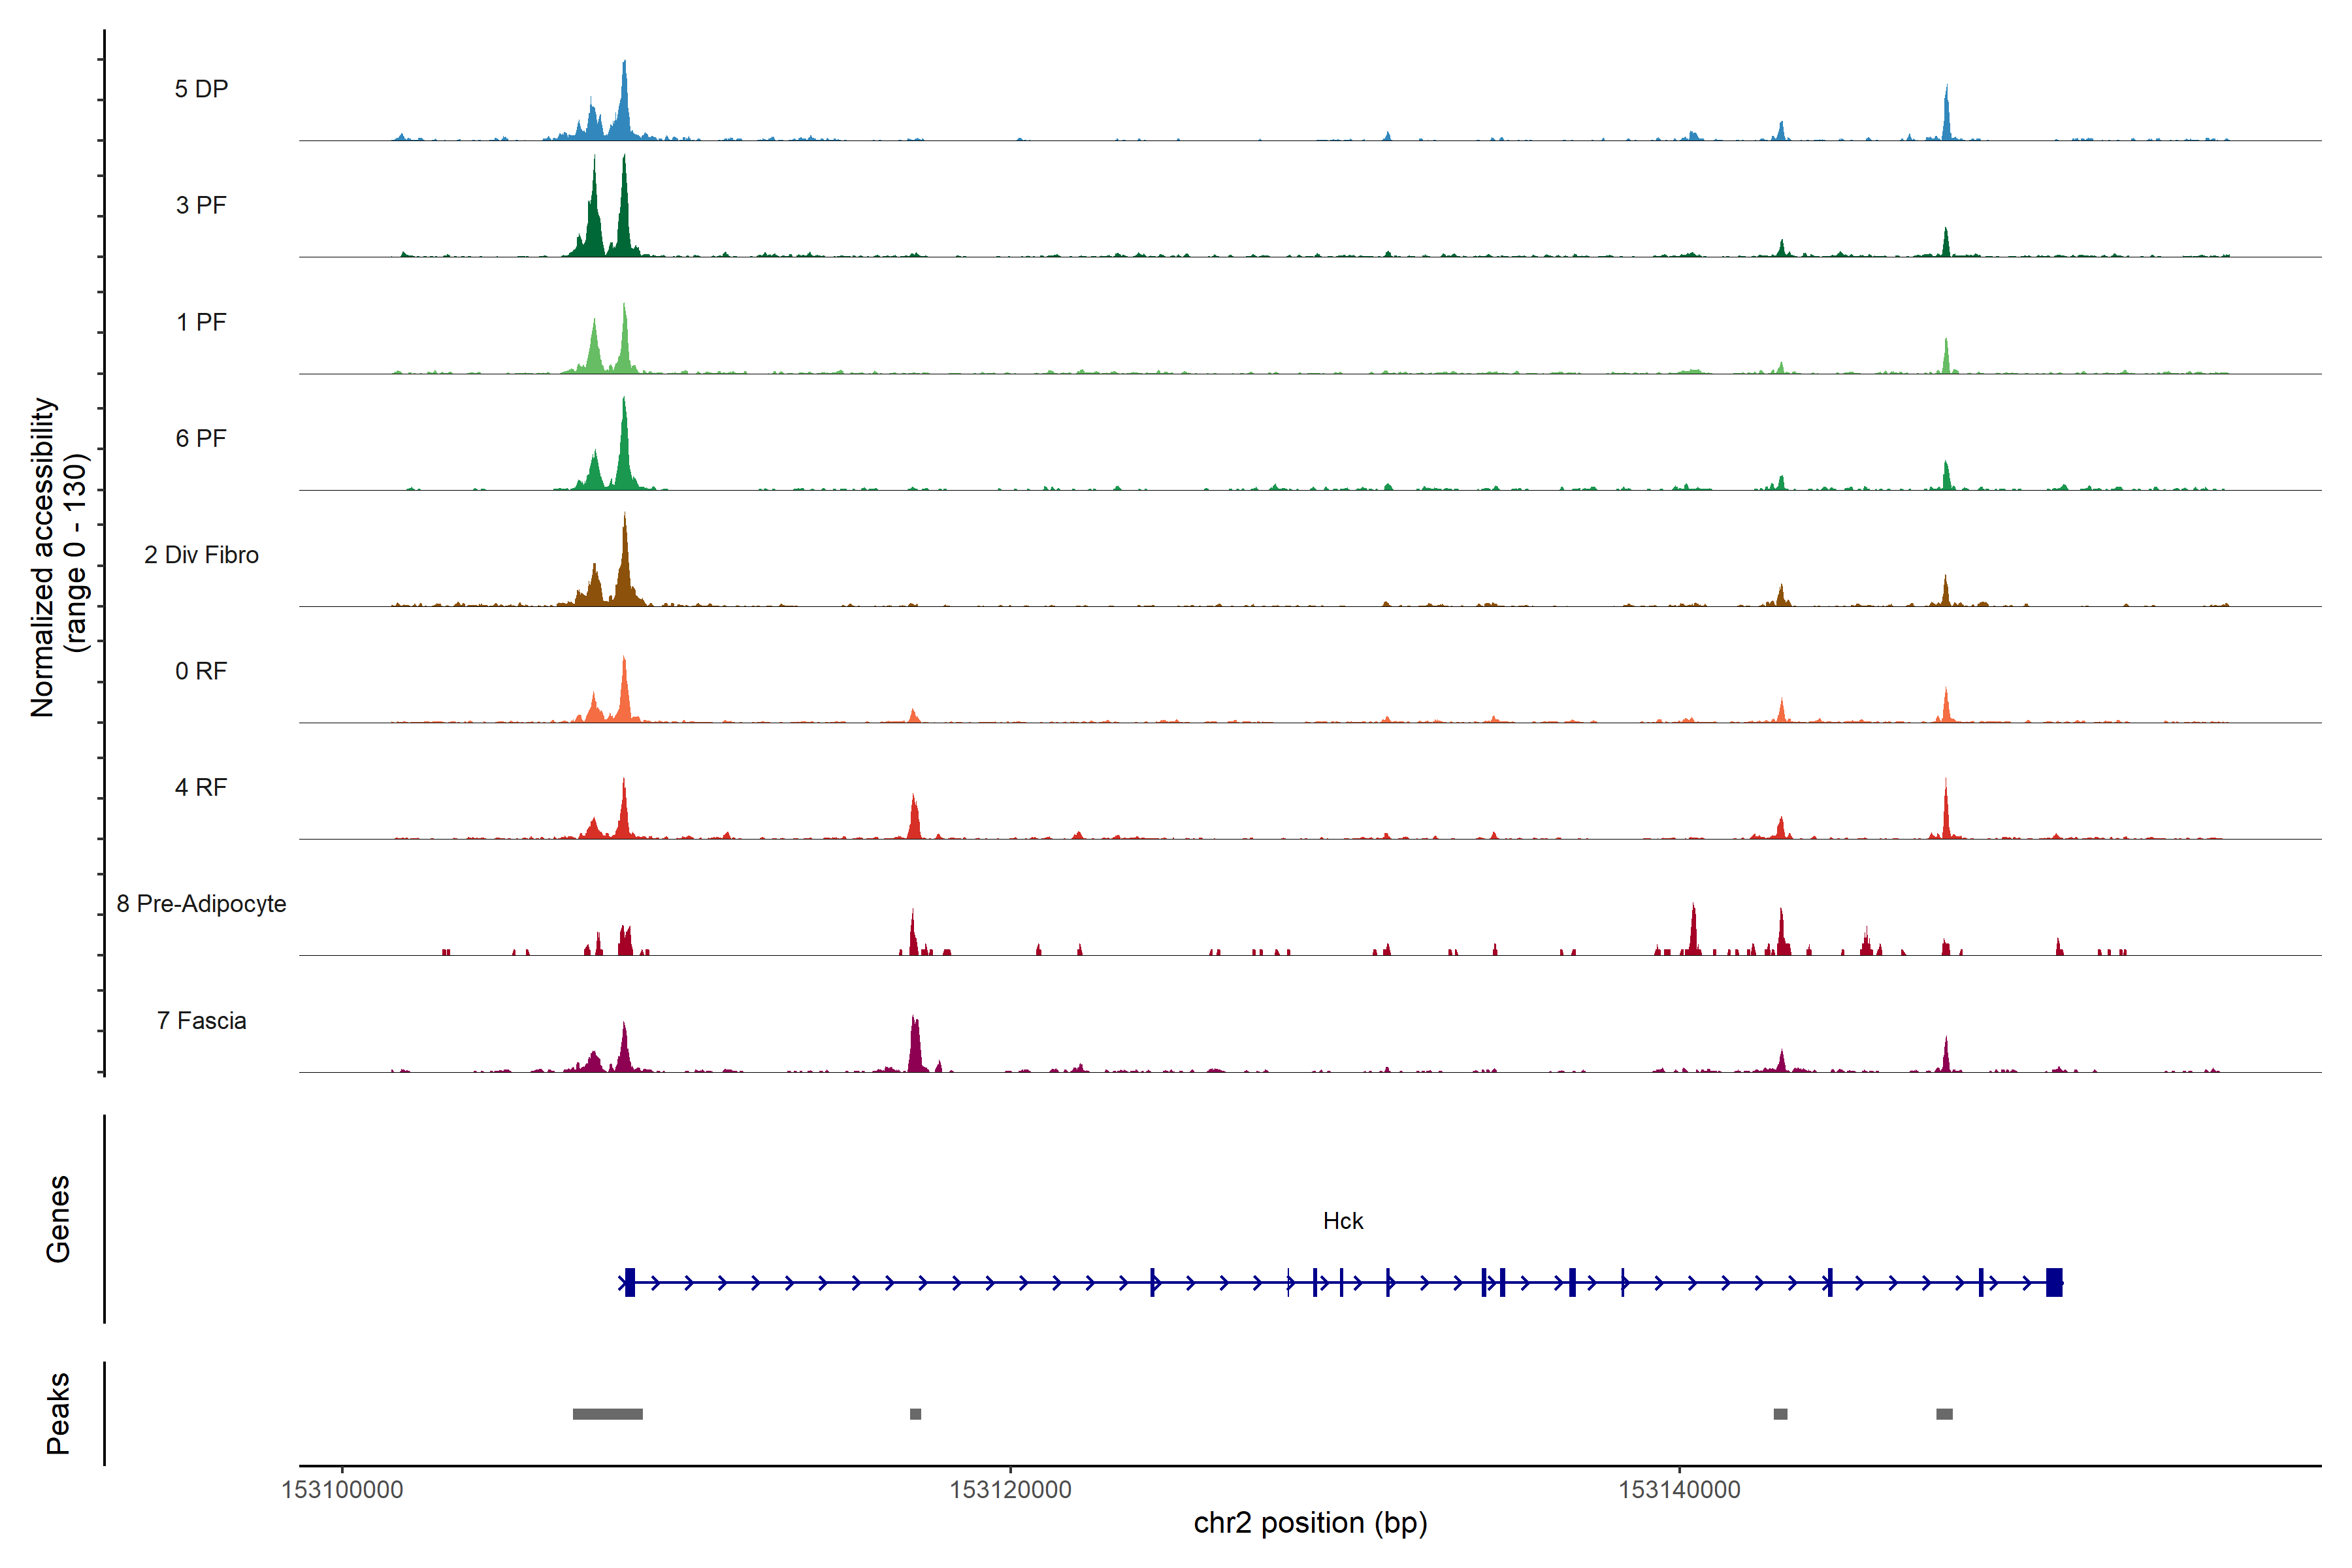Click the 4 RF track label
The height and width of the screenshot is (1568, 2352).
pyautogui.click(x=201, y=787)
